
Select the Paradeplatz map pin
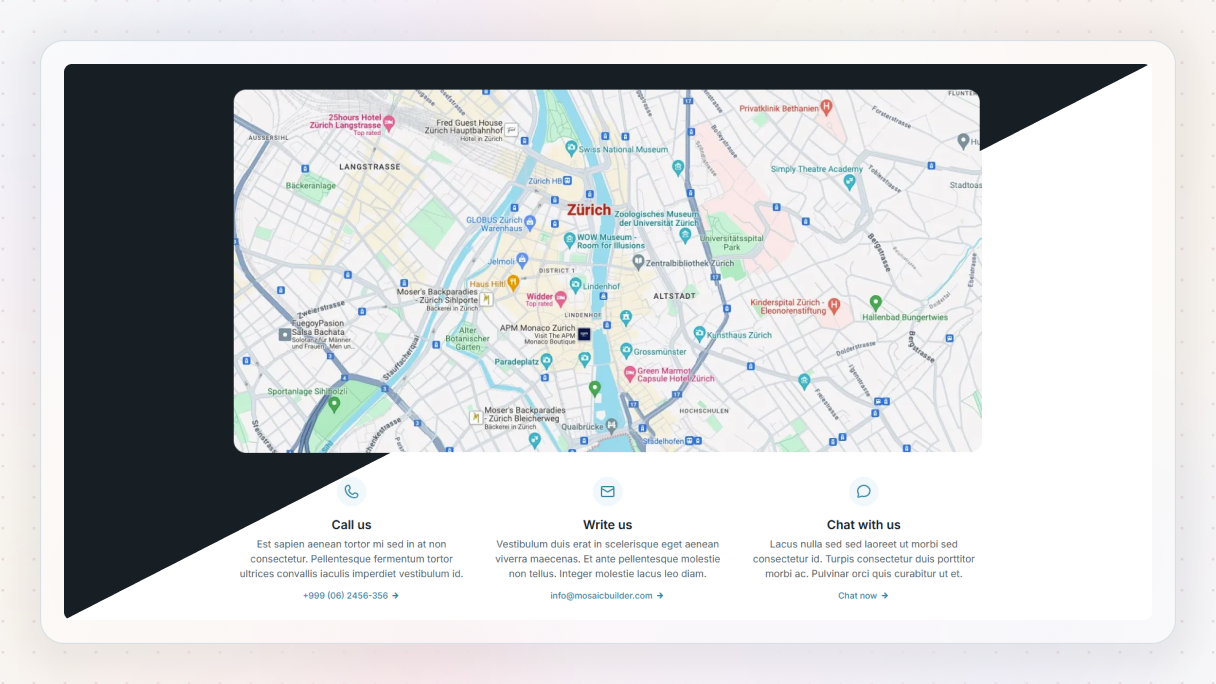546,360
